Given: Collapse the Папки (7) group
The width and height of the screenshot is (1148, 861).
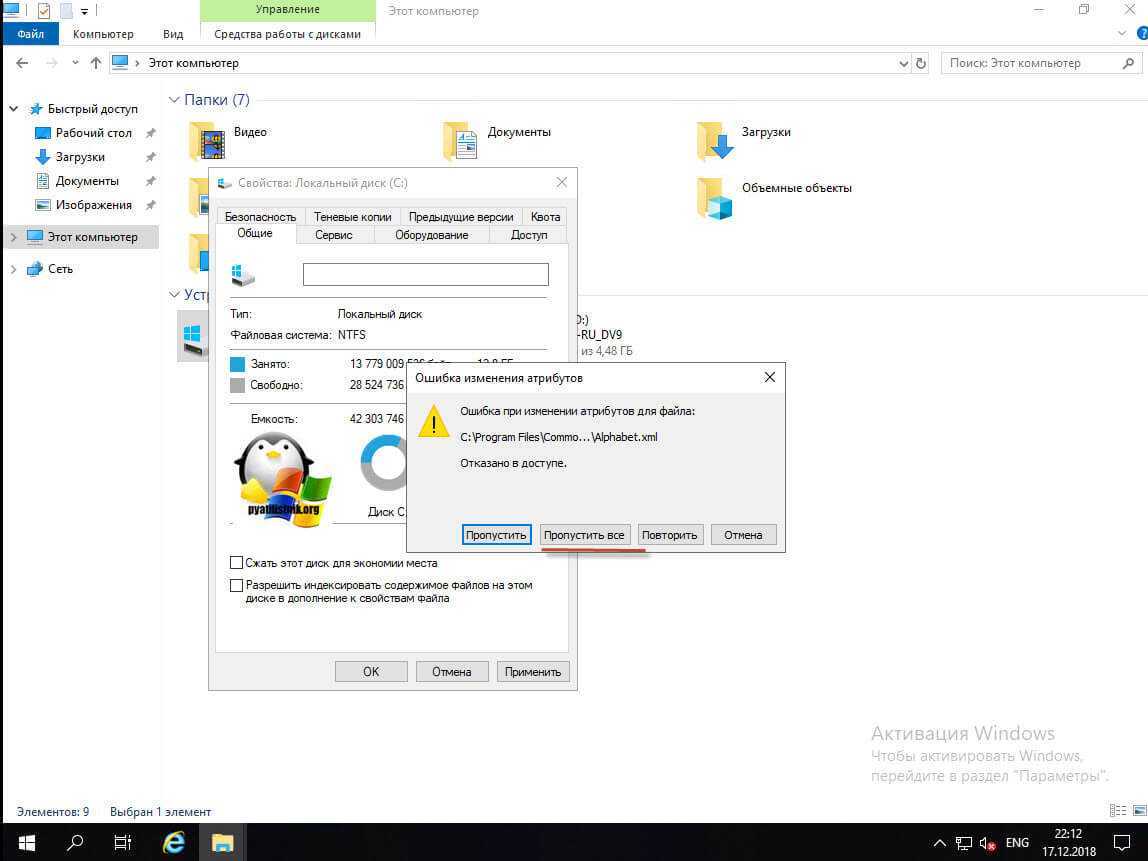Looking at the screenshot, I should (x=174, y=100).
